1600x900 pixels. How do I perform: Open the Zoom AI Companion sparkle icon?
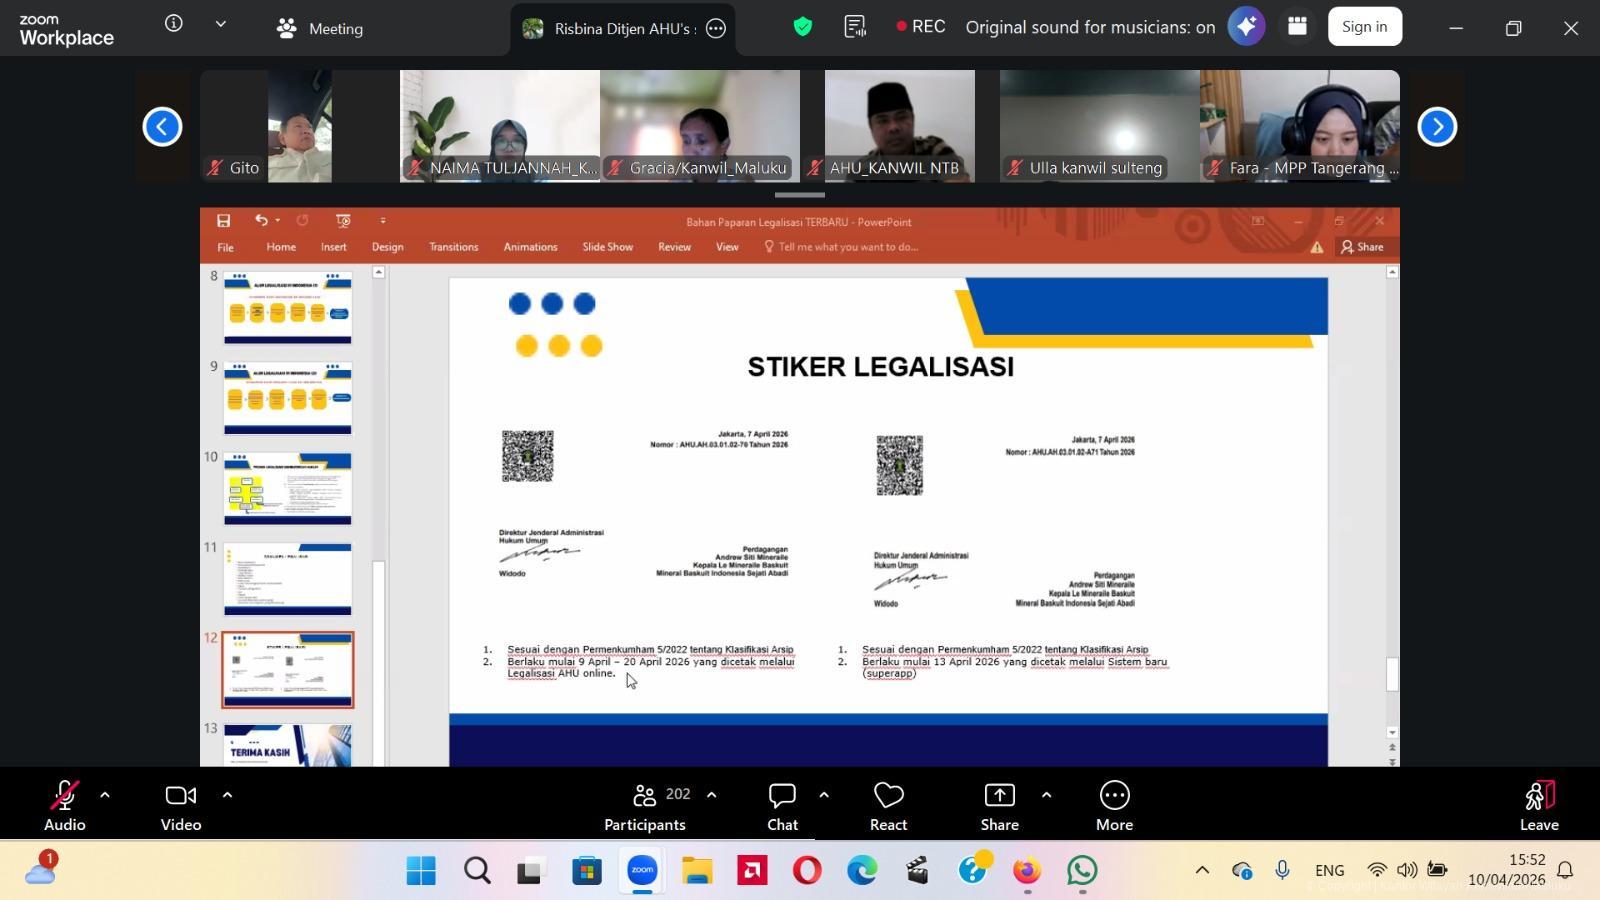[1246, 27]
